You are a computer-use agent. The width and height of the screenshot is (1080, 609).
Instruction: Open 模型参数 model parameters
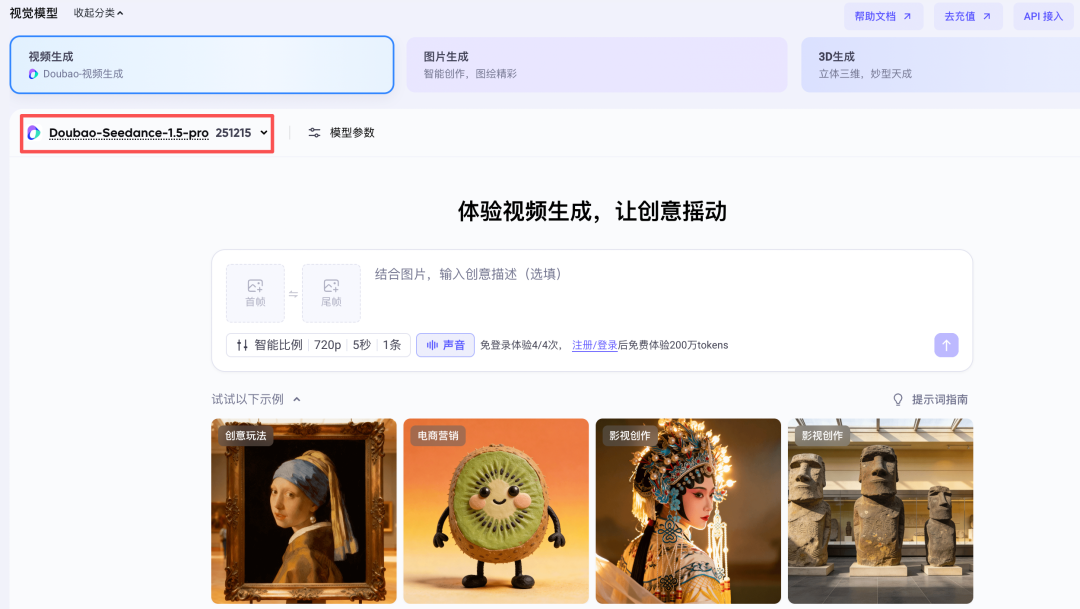(342, 133)
